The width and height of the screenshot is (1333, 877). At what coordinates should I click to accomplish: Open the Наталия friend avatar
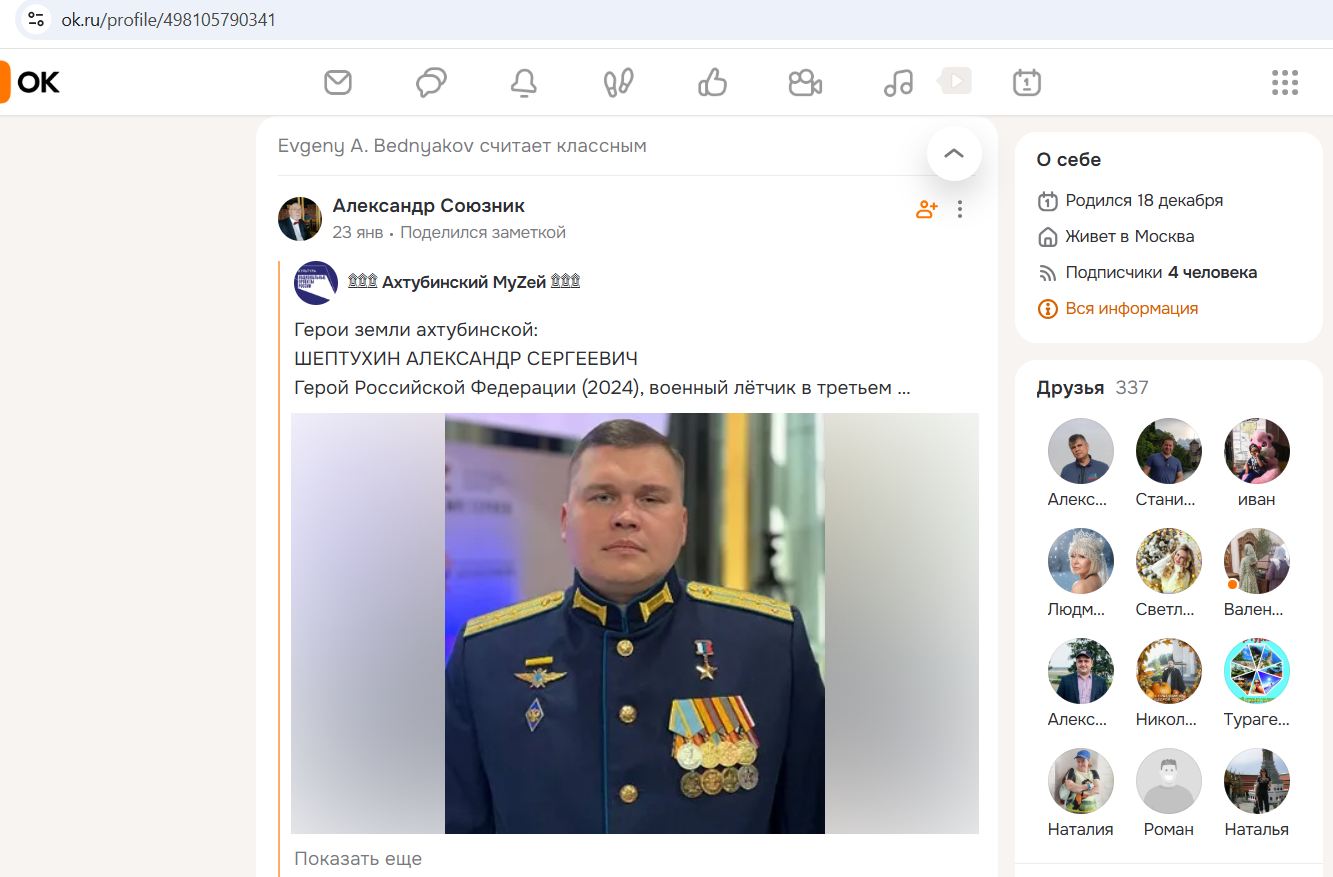[x=1080, y=781]
